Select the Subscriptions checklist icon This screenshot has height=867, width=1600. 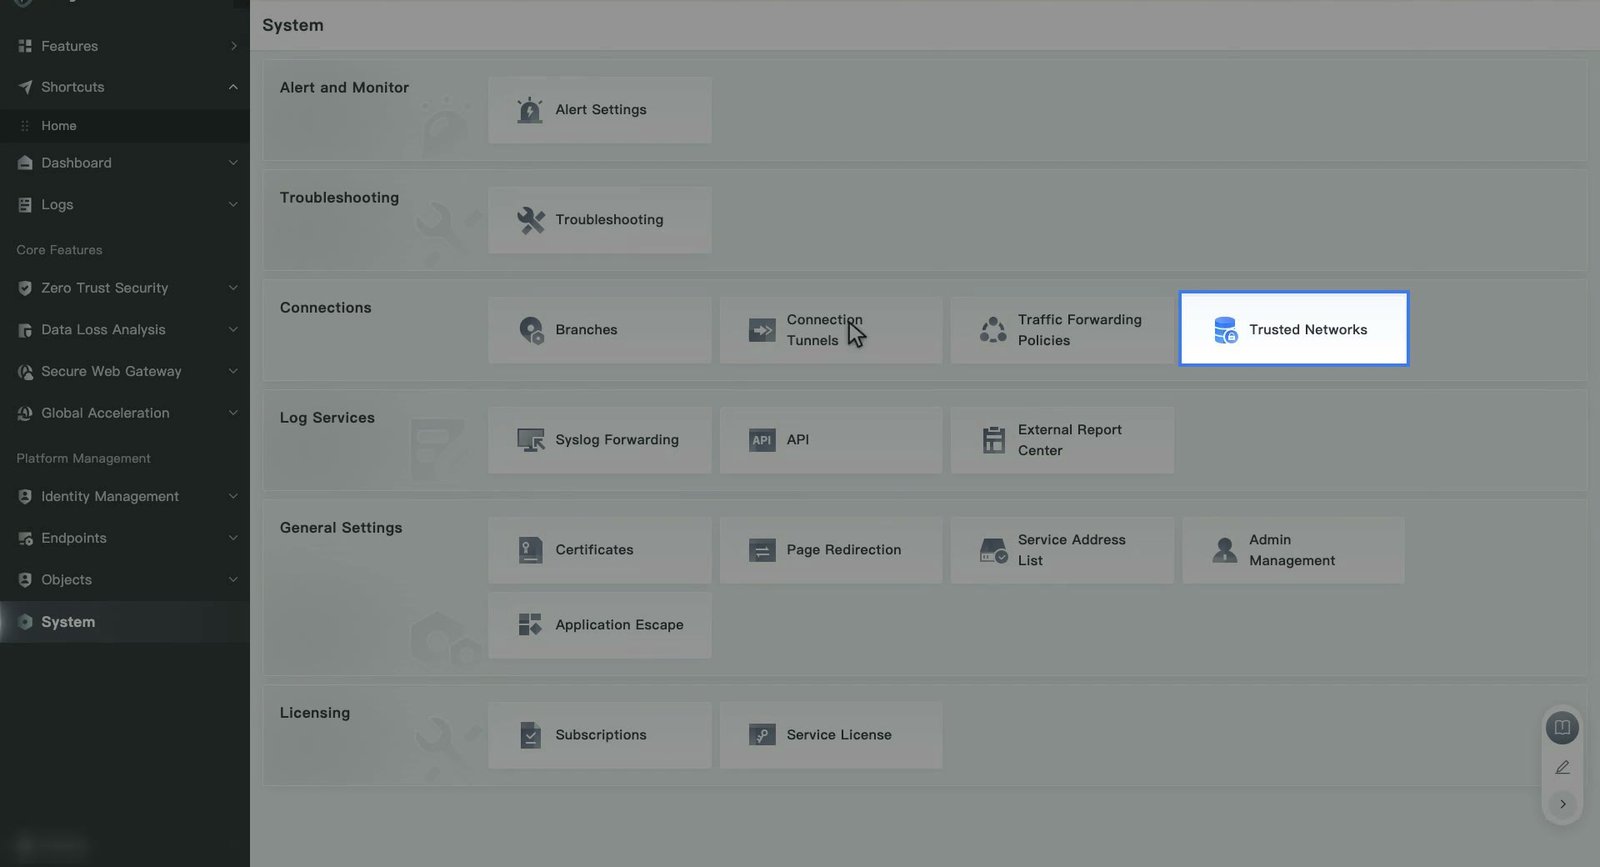530,735
